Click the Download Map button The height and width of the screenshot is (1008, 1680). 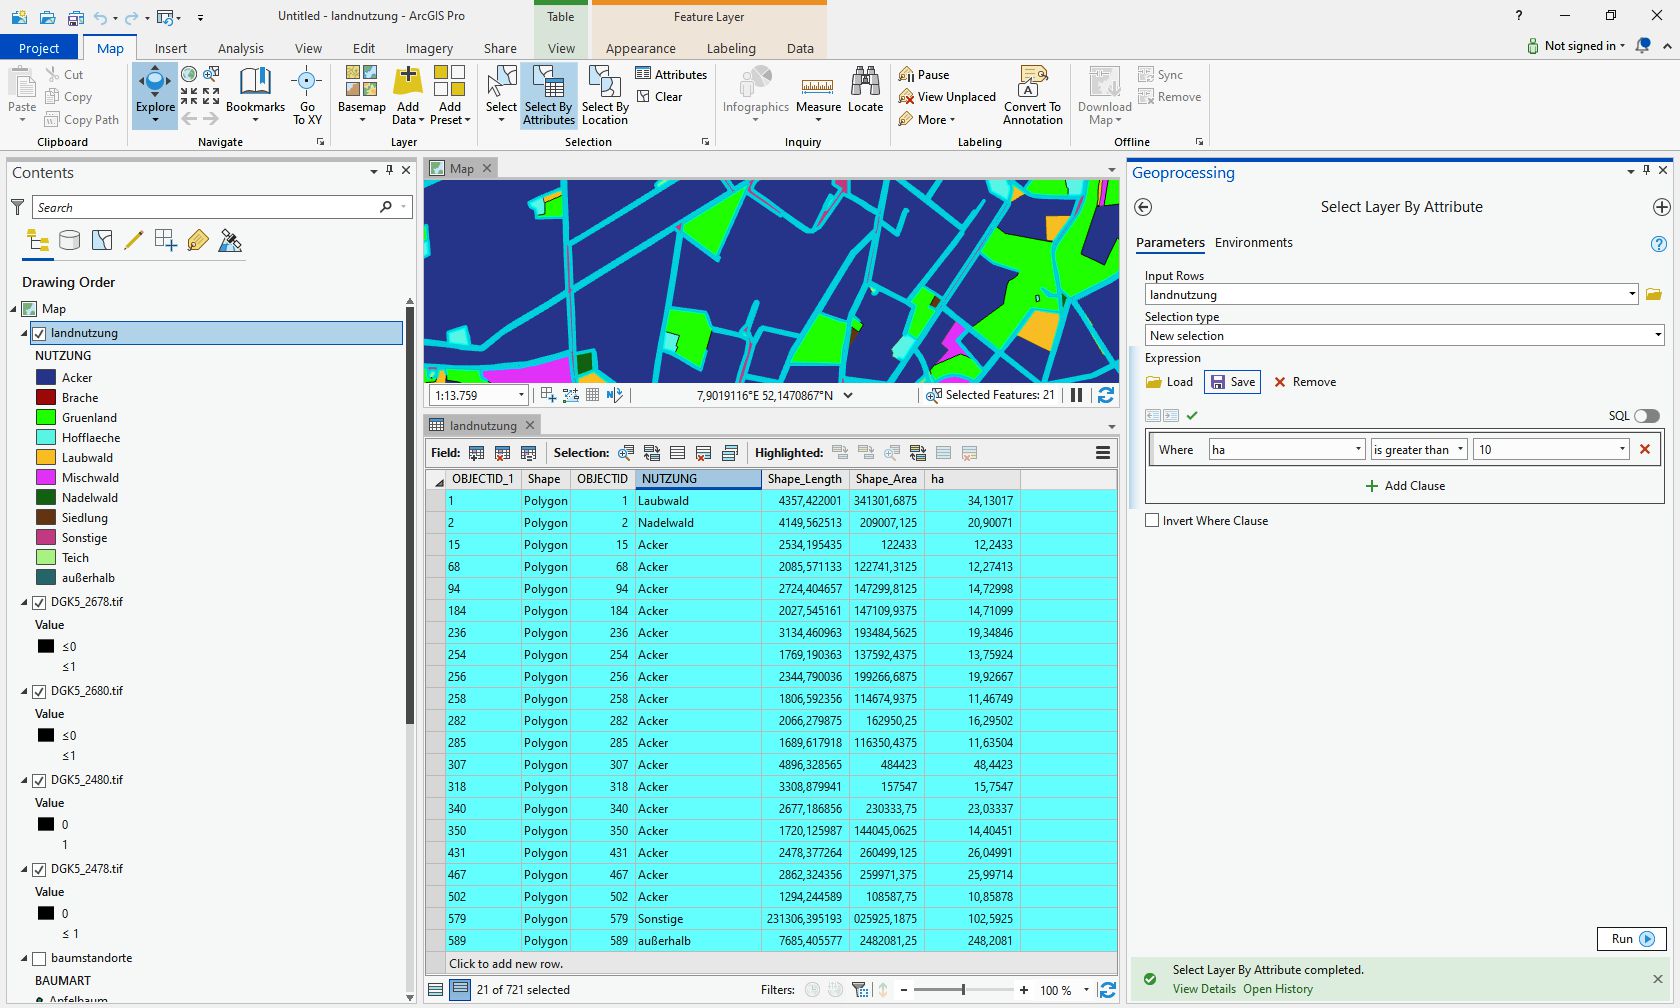pyautogui.click(x=1104, y=96)
